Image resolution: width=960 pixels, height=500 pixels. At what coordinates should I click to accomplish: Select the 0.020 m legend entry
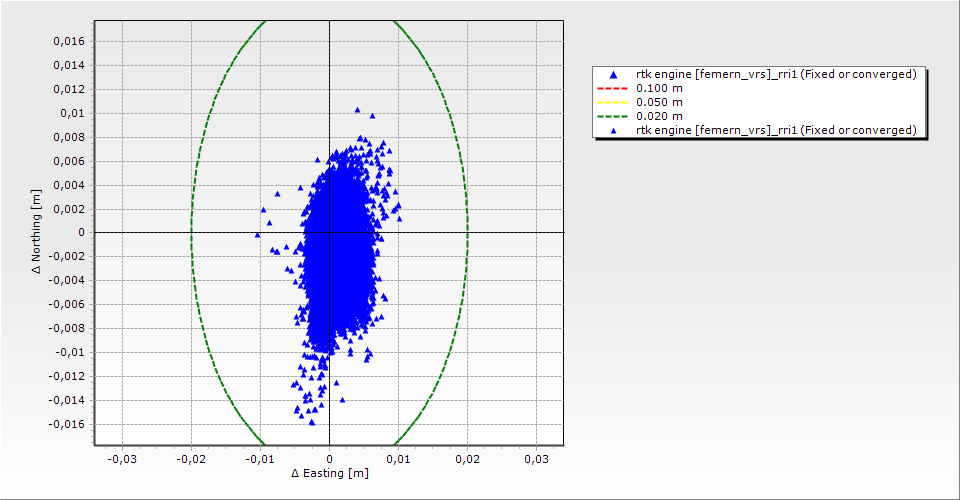tap(659, 116)
